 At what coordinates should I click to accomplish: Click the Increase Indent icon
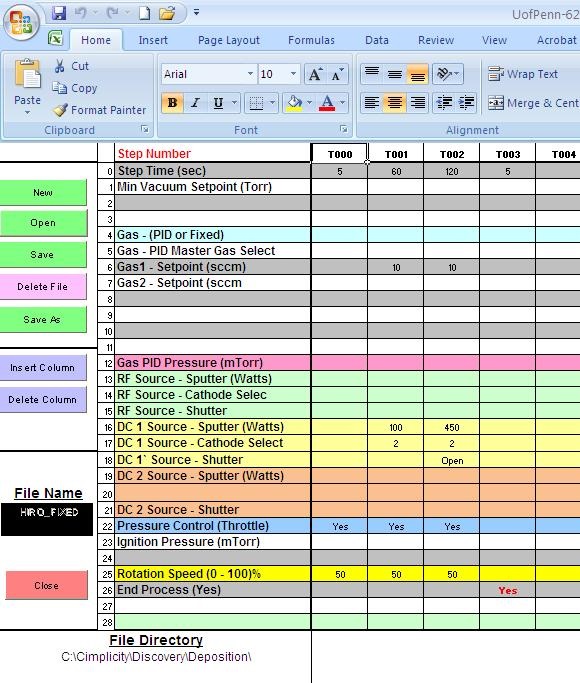[x=466, y=103]
